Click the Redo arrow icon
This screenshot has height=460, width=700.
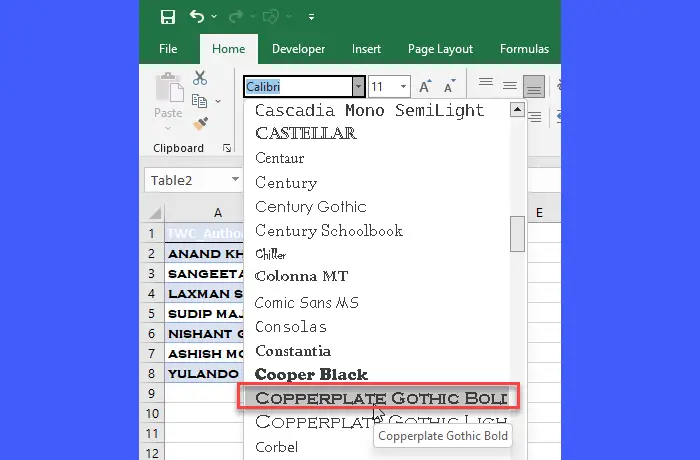235,17
